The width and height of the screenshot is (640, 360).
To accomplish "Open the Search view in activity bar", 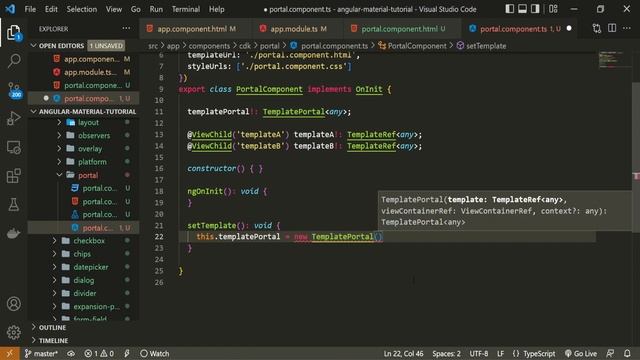I will click(13, 61).
